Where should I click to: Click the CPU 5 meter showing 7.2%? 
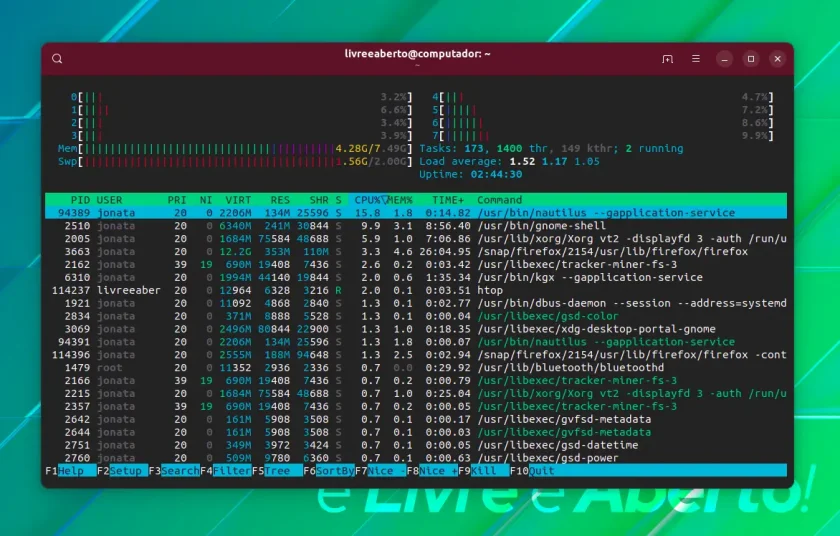pos(603,110)
